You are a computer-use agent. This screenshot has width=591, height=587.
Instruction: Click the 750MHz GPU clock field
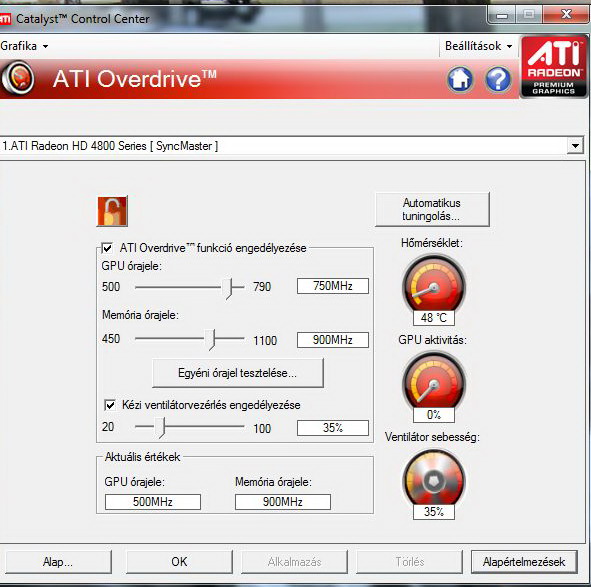(333, 286)
